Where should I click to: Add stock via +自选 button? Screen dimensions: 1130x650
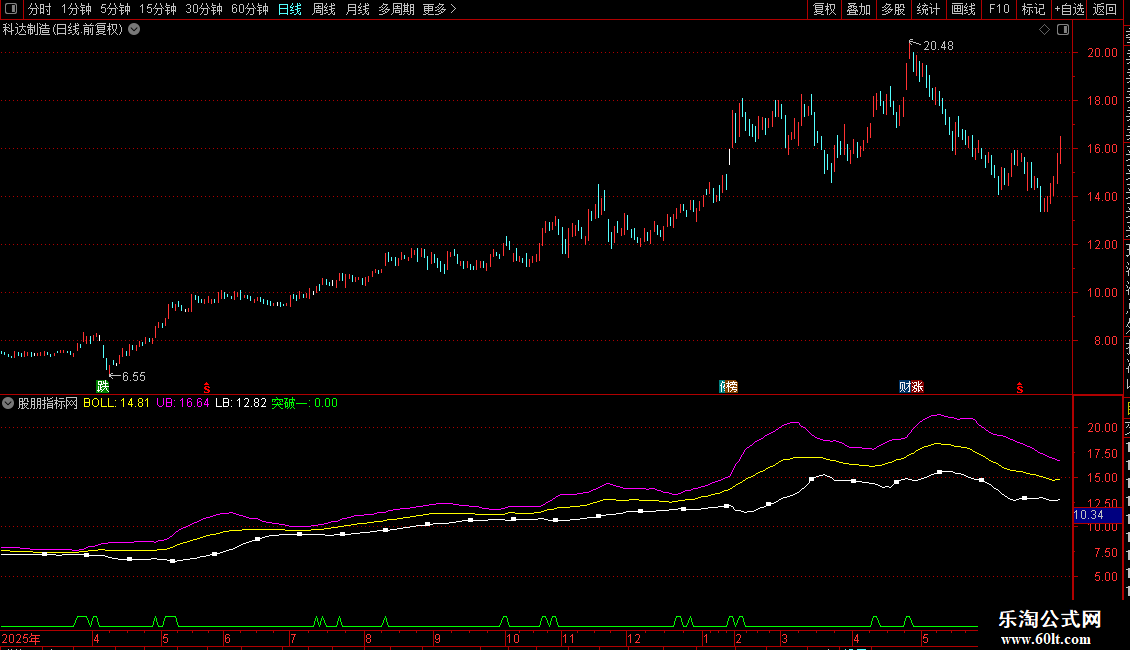1069,9
